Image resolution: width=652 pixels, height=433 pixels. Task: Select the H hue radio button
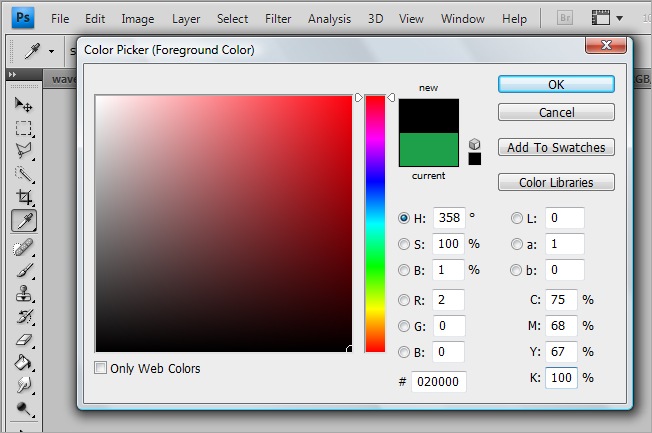coord(403,218)
